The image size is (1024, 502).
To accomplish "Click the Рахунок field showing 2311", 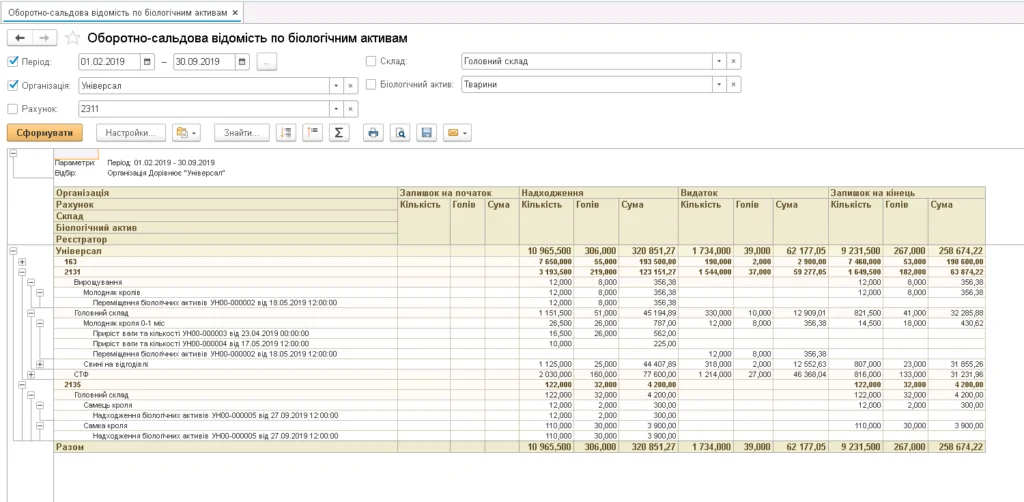I will (x=204, y=109).
